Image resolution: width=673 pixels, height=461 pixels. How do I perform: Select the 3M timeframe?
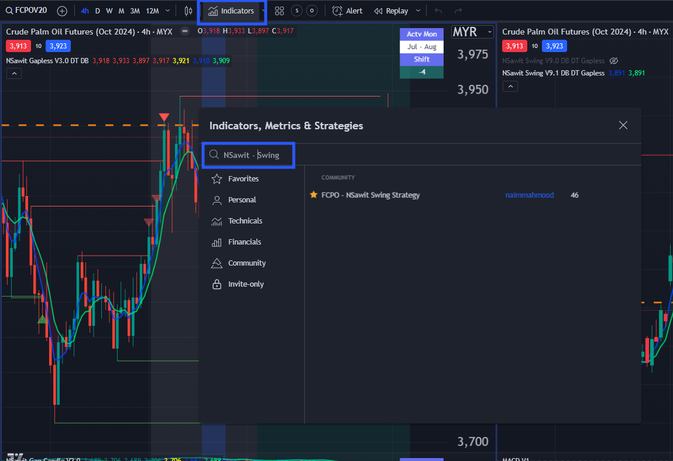[x=135, y=11]
